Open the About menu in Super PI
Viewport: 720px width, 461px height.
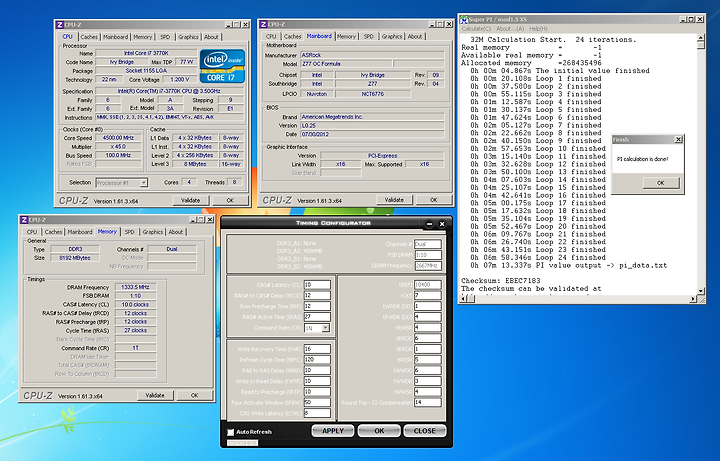point(510,28)
